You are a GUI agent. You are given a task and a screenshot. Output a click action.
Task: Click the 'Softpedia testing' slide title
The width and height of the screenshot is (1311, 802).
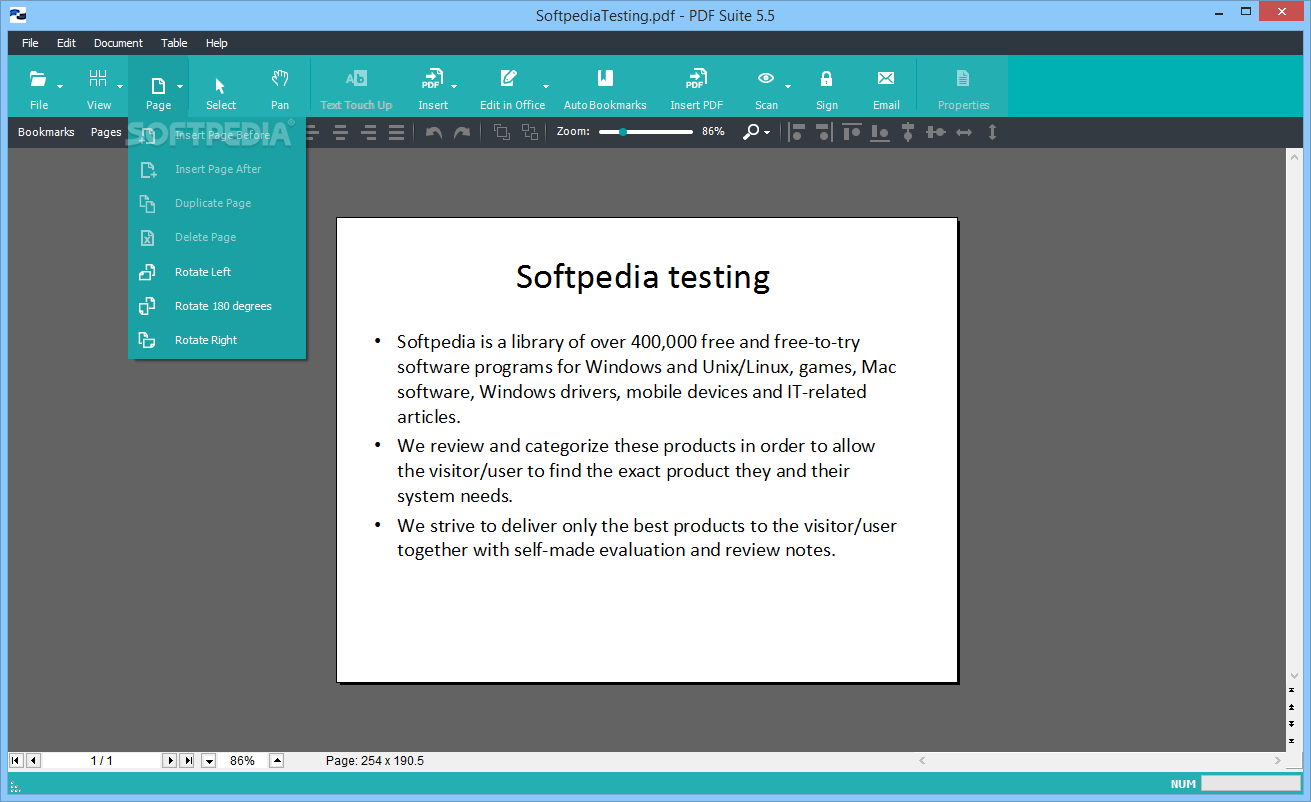pyautogui.click(x=643, y=277)
